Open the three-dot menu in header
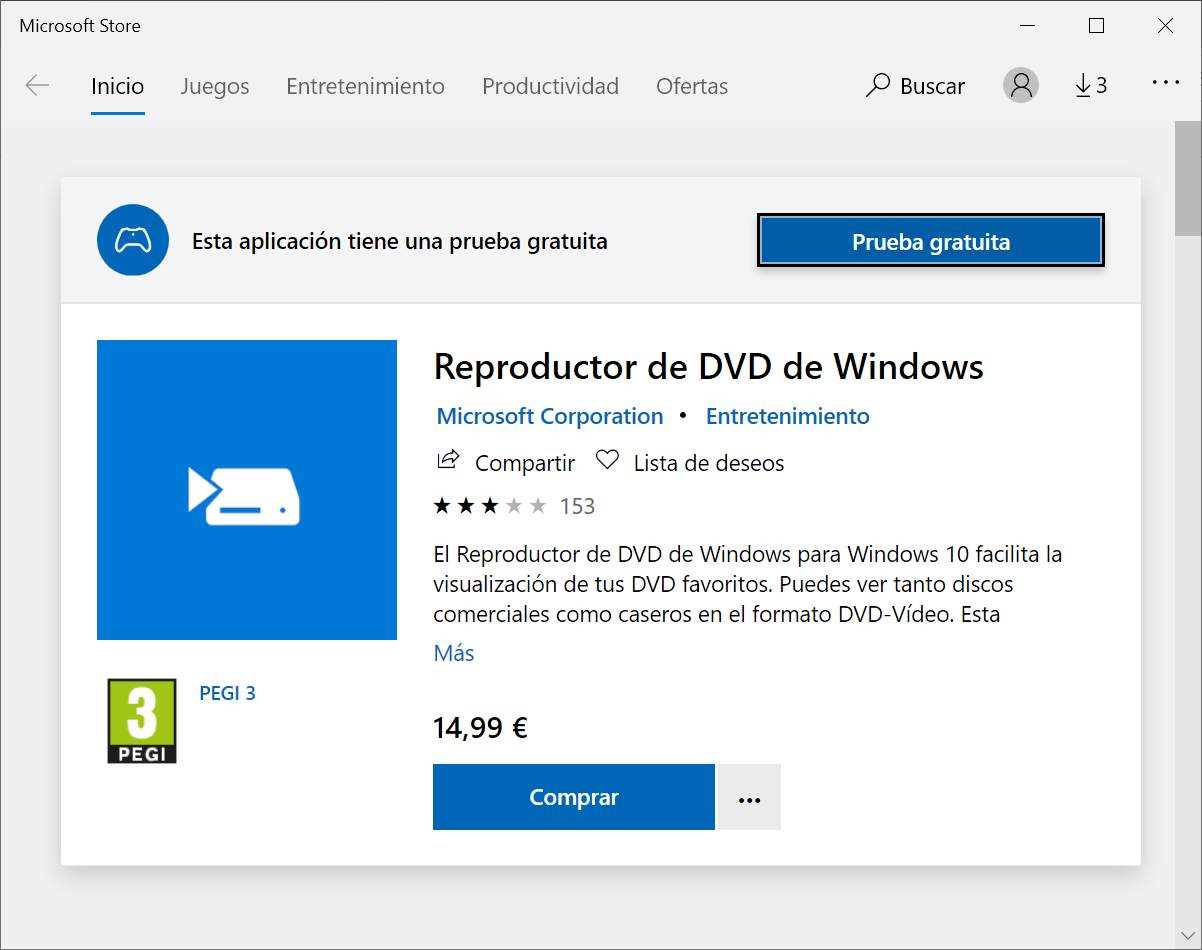The image size is (1202, 950). pos(1166,84)
